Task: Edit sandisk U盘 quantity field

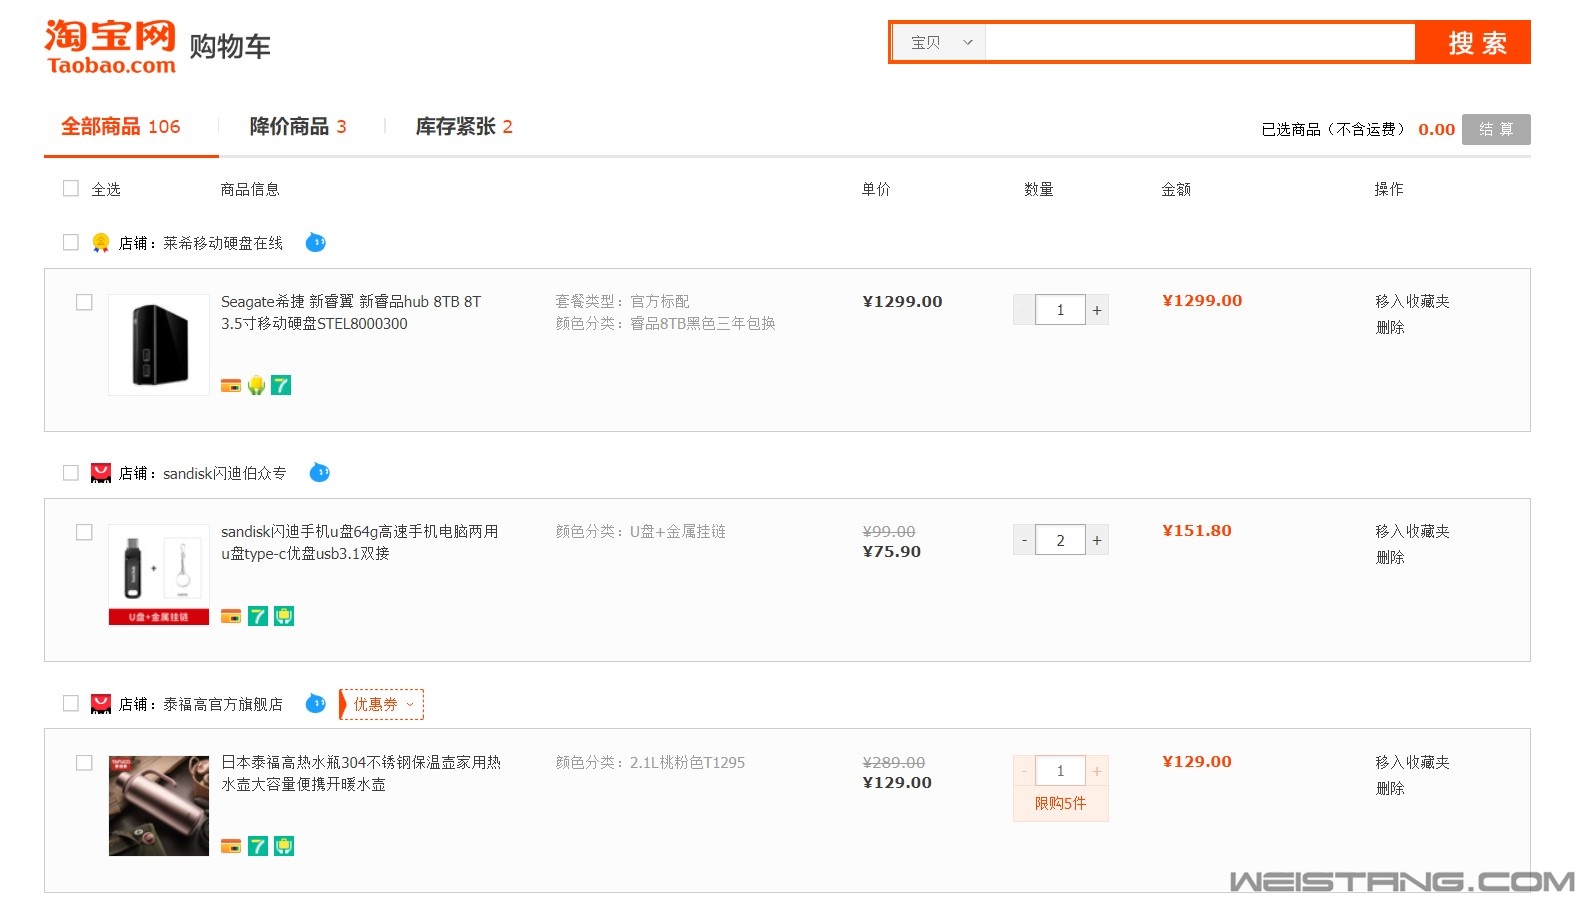Action: tap(1060, 540)
